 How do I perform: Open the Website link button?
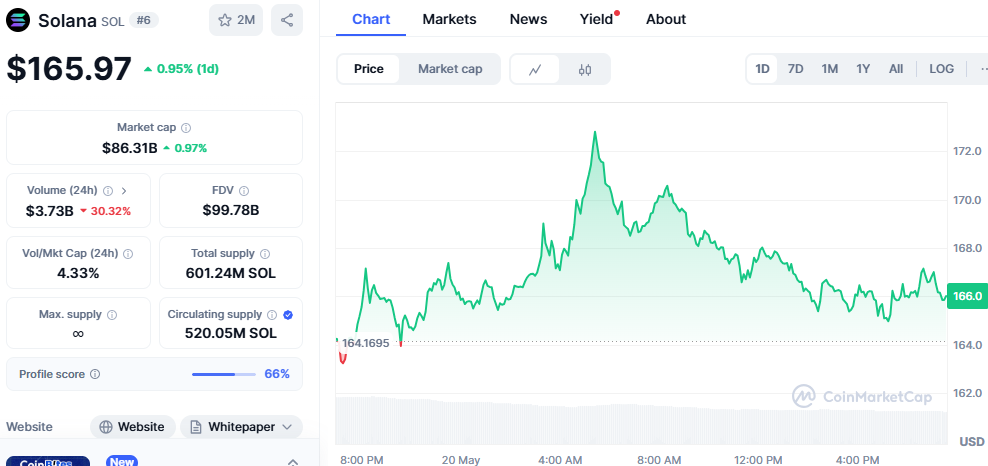(x=132, y=427)
